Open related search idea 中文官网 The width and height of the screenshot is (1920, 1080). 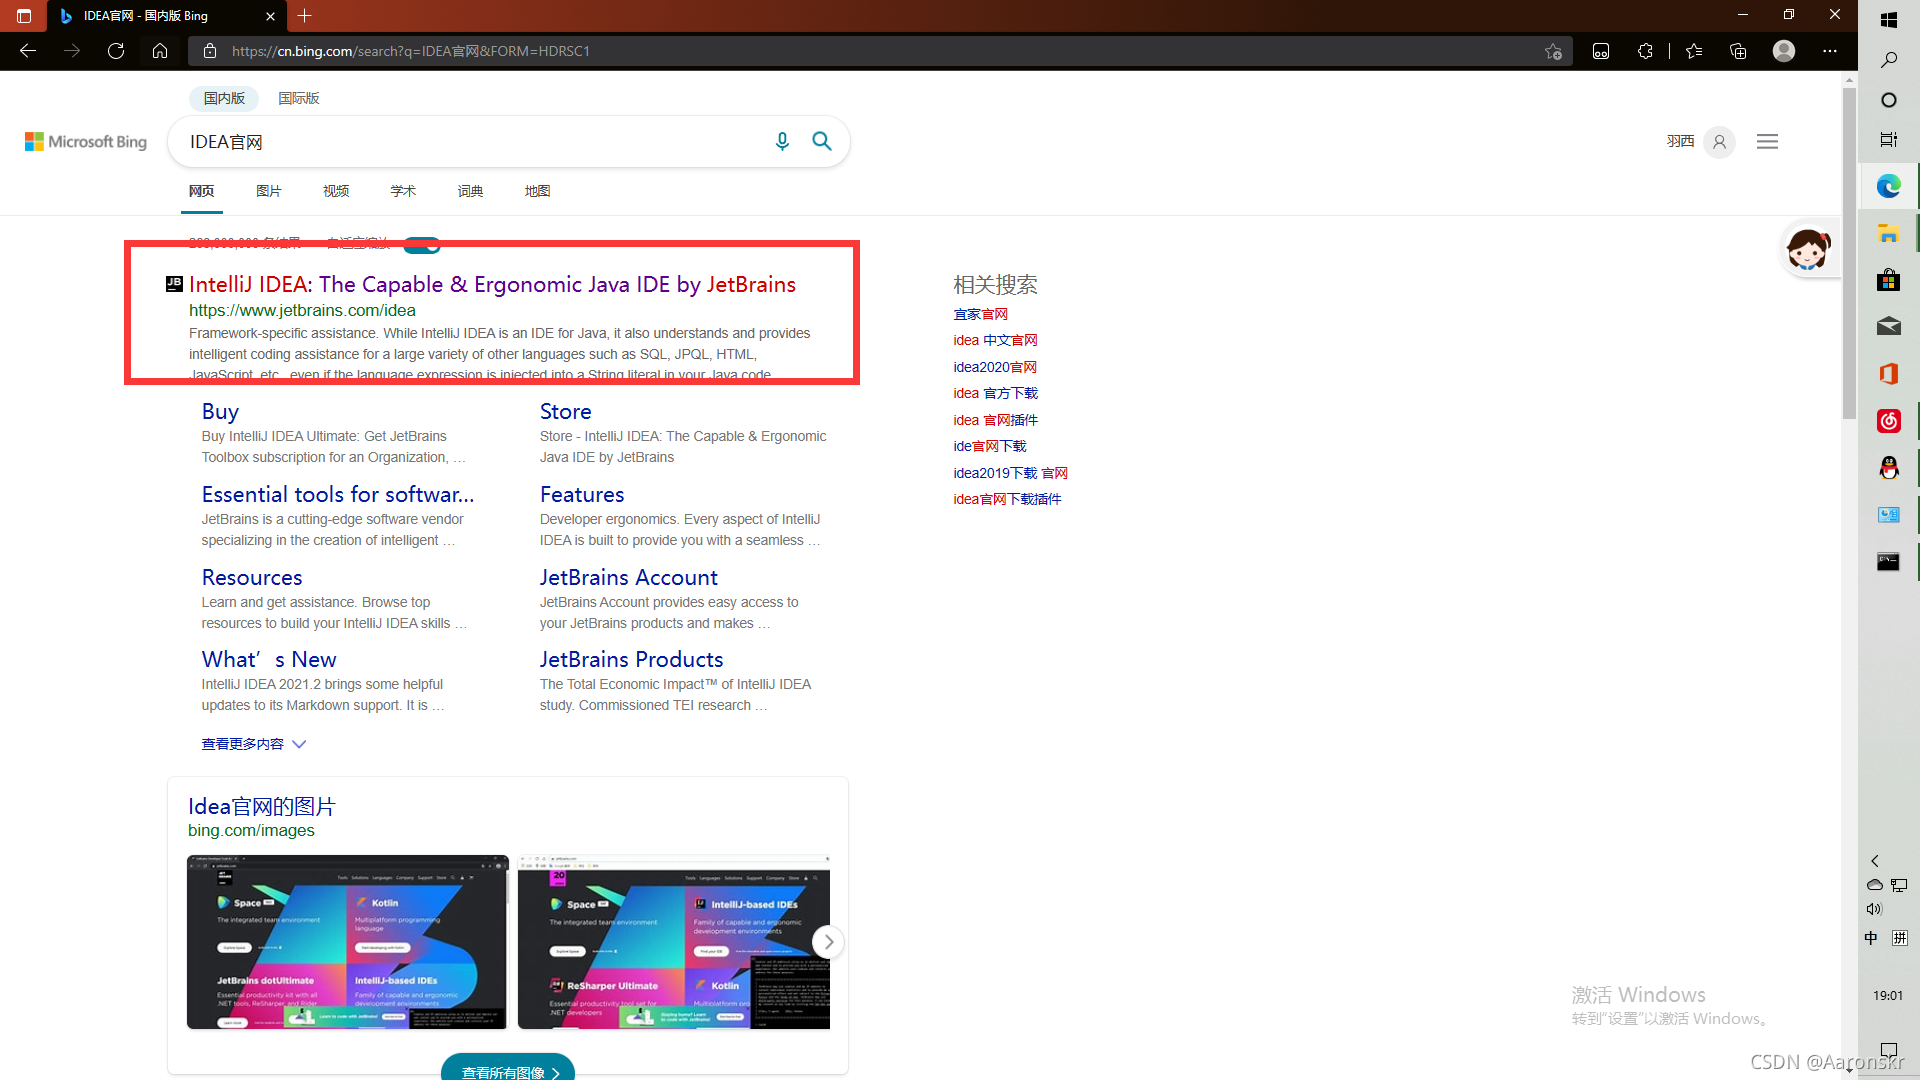[x=995, y=341]
